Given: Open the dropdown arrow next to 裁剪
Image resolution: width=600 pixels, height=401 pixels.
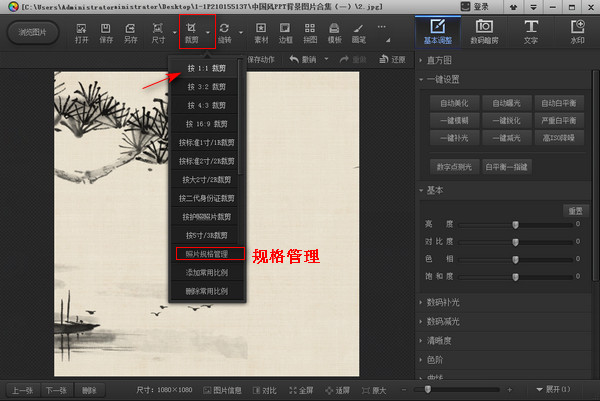Looking at the screenshot, I should 208,33.
